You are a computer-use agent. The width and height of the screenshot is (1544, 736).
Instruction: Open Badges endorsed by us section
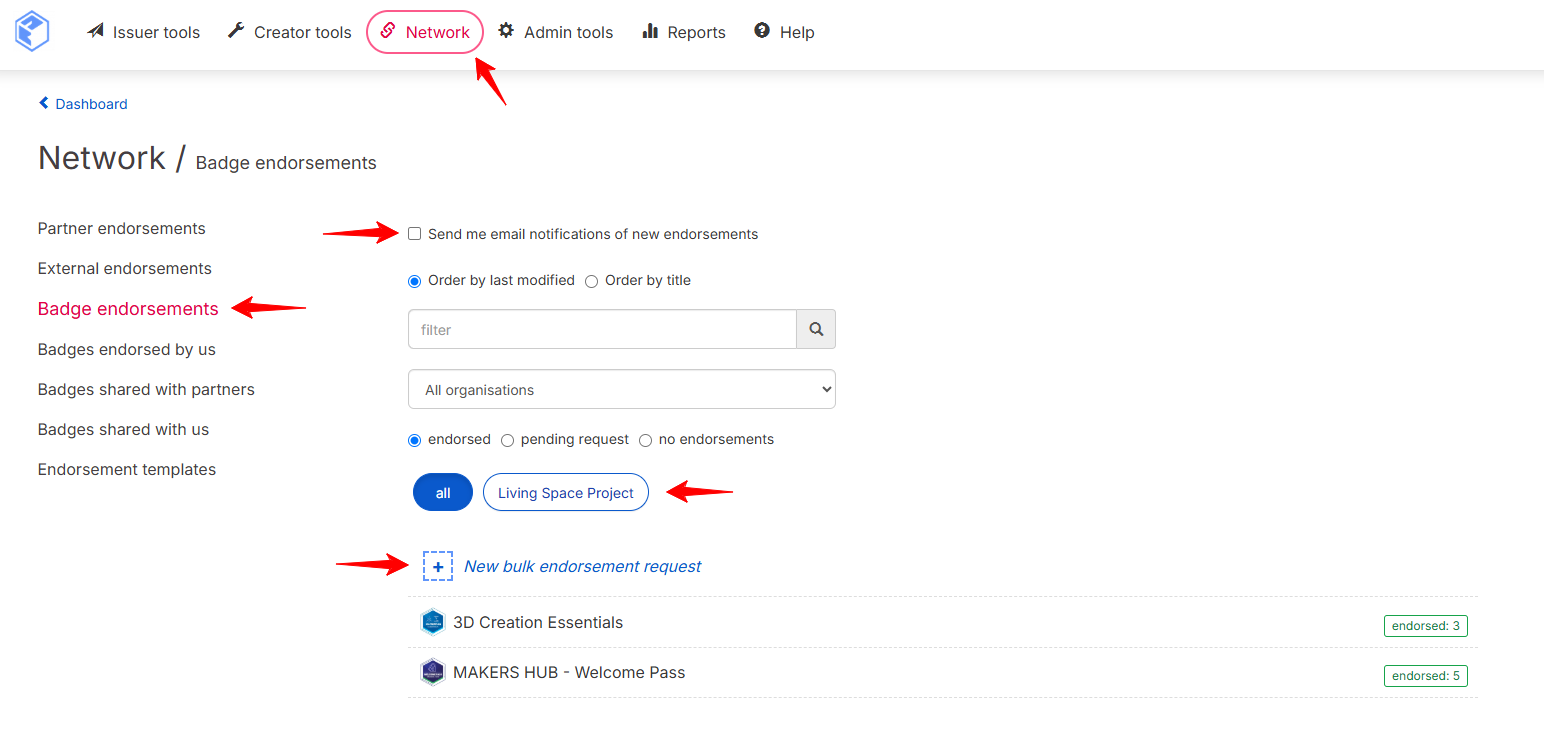[x=127, y=349]
